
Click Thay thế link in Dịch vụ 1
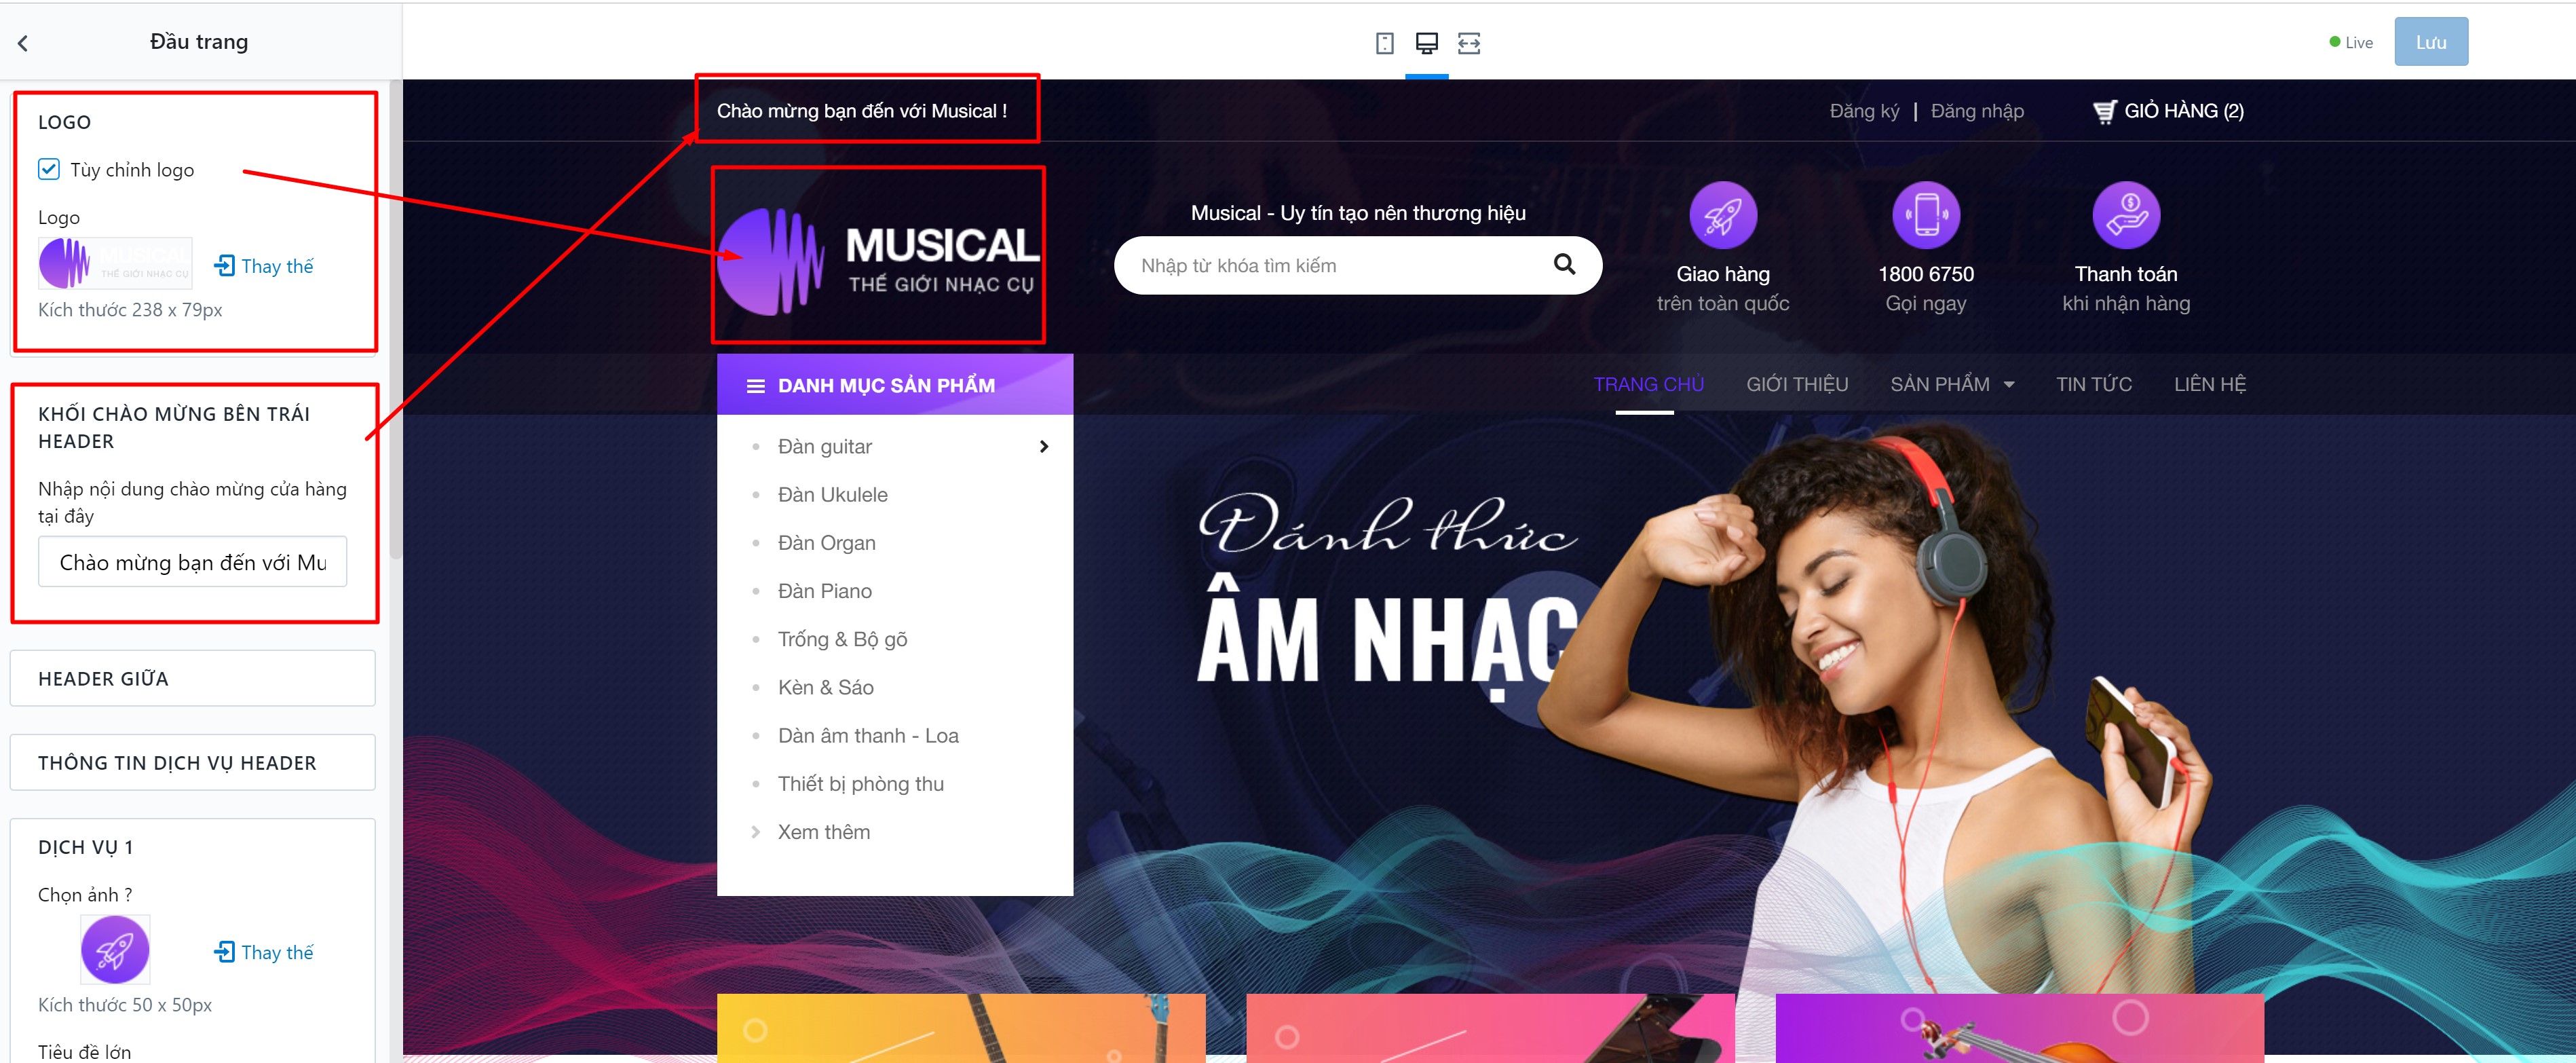(x=276, y=952)
